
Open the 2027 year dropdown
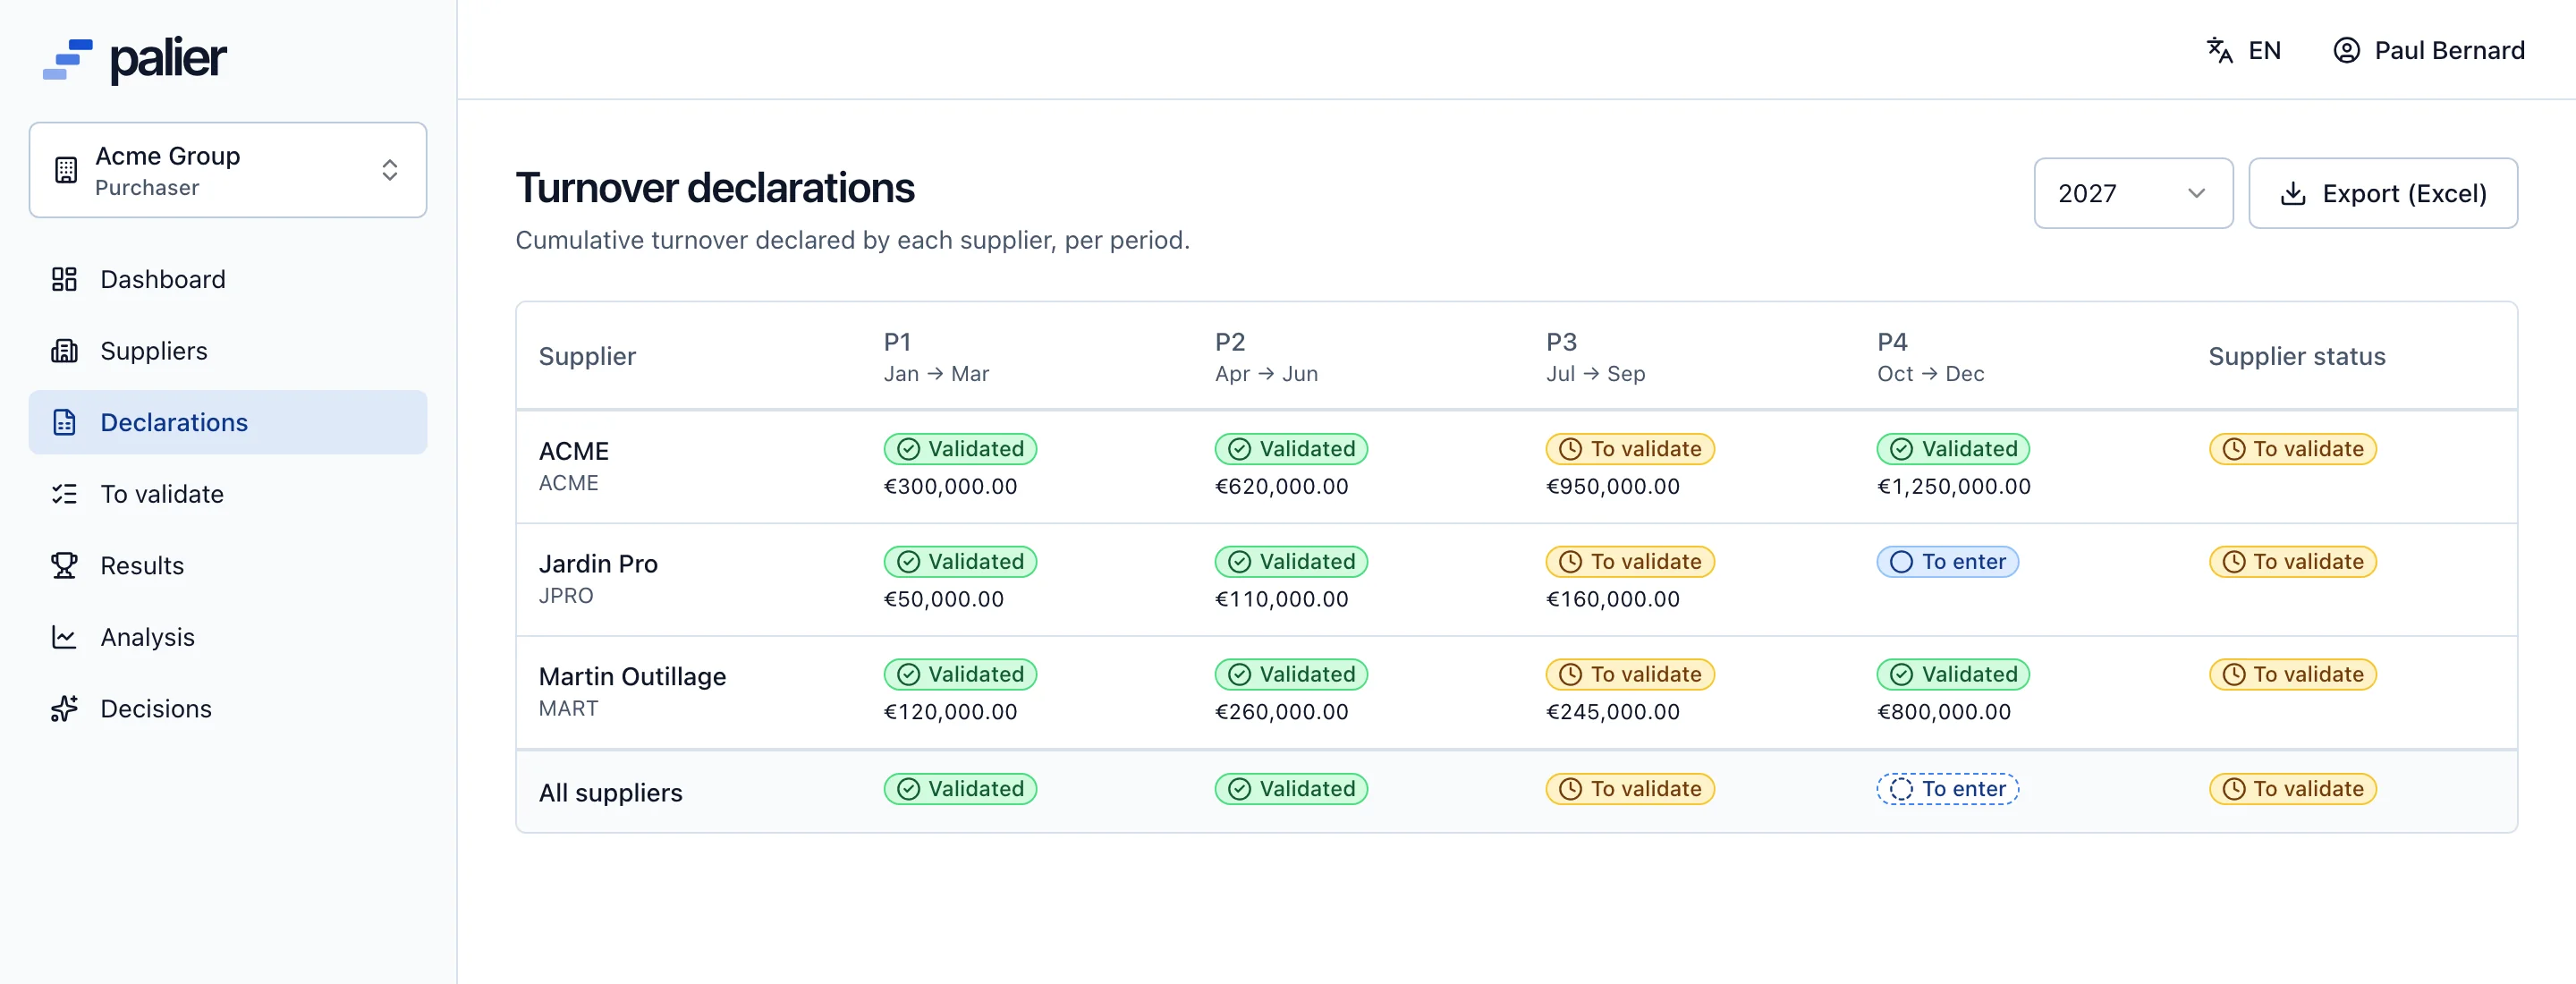click(x=2132, y=193)
